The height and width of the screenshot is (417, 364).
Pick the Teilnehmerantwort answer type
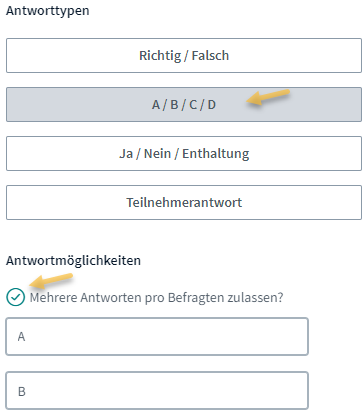184,202
